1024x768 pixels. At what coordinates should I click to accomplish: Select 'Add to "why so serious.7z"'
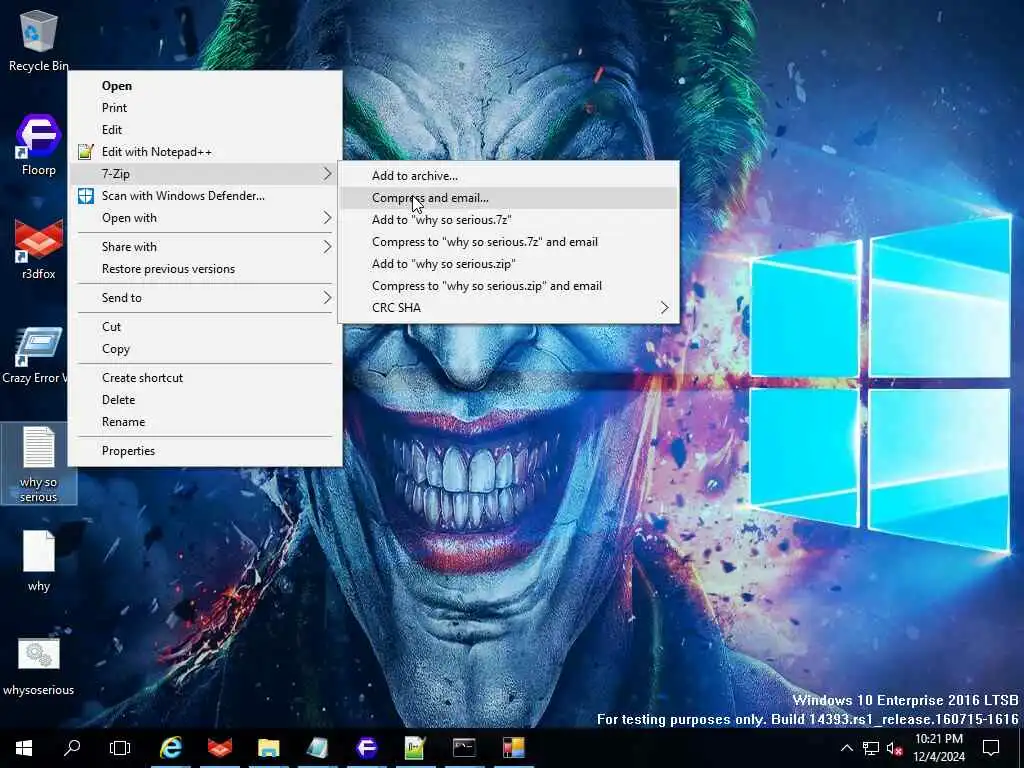[x=509, y=220]
